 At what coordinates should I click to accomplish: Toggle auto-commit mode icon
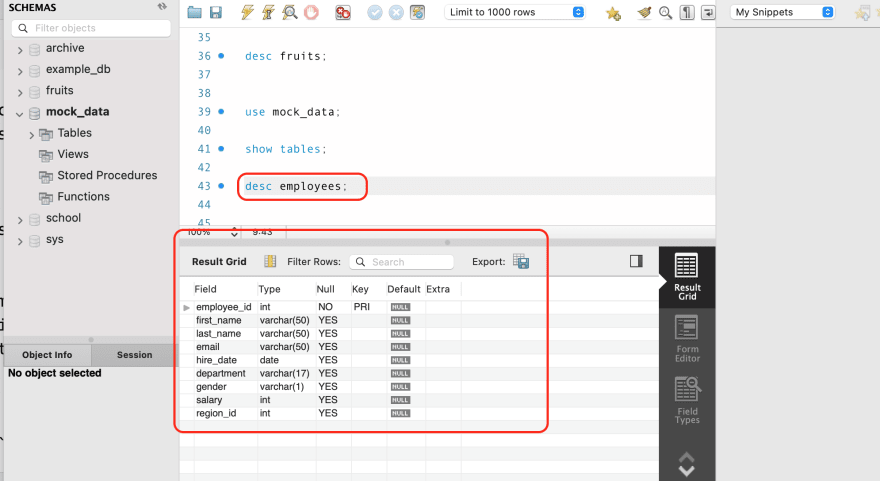click(x=418, y=12)
